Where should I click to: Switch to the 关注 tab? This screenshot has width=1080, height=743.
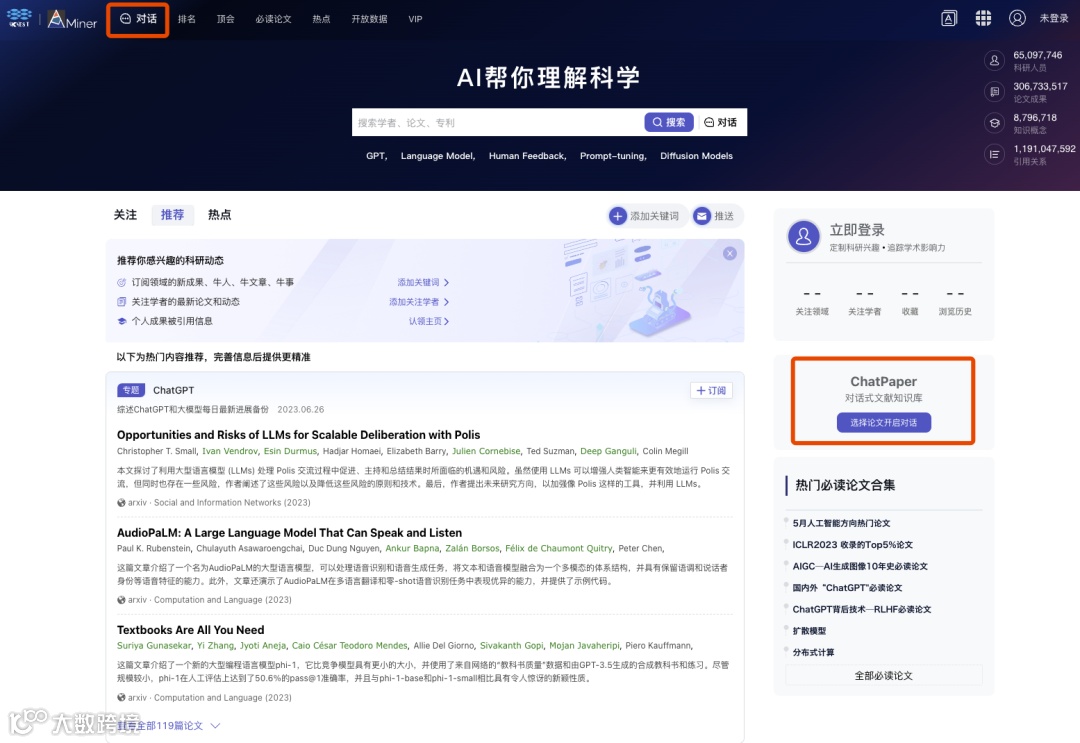point(125,215)
